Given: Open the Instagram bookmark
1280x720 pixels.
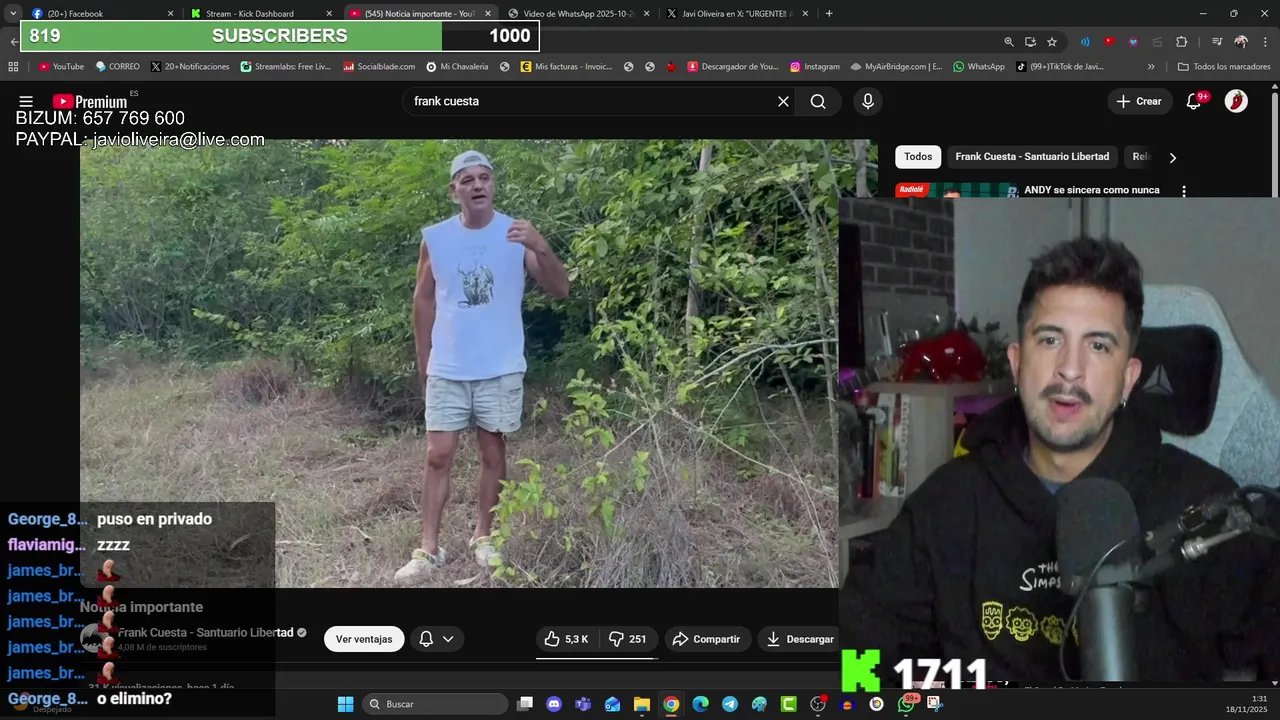Looking at the screenshot, I should point(814,67).
